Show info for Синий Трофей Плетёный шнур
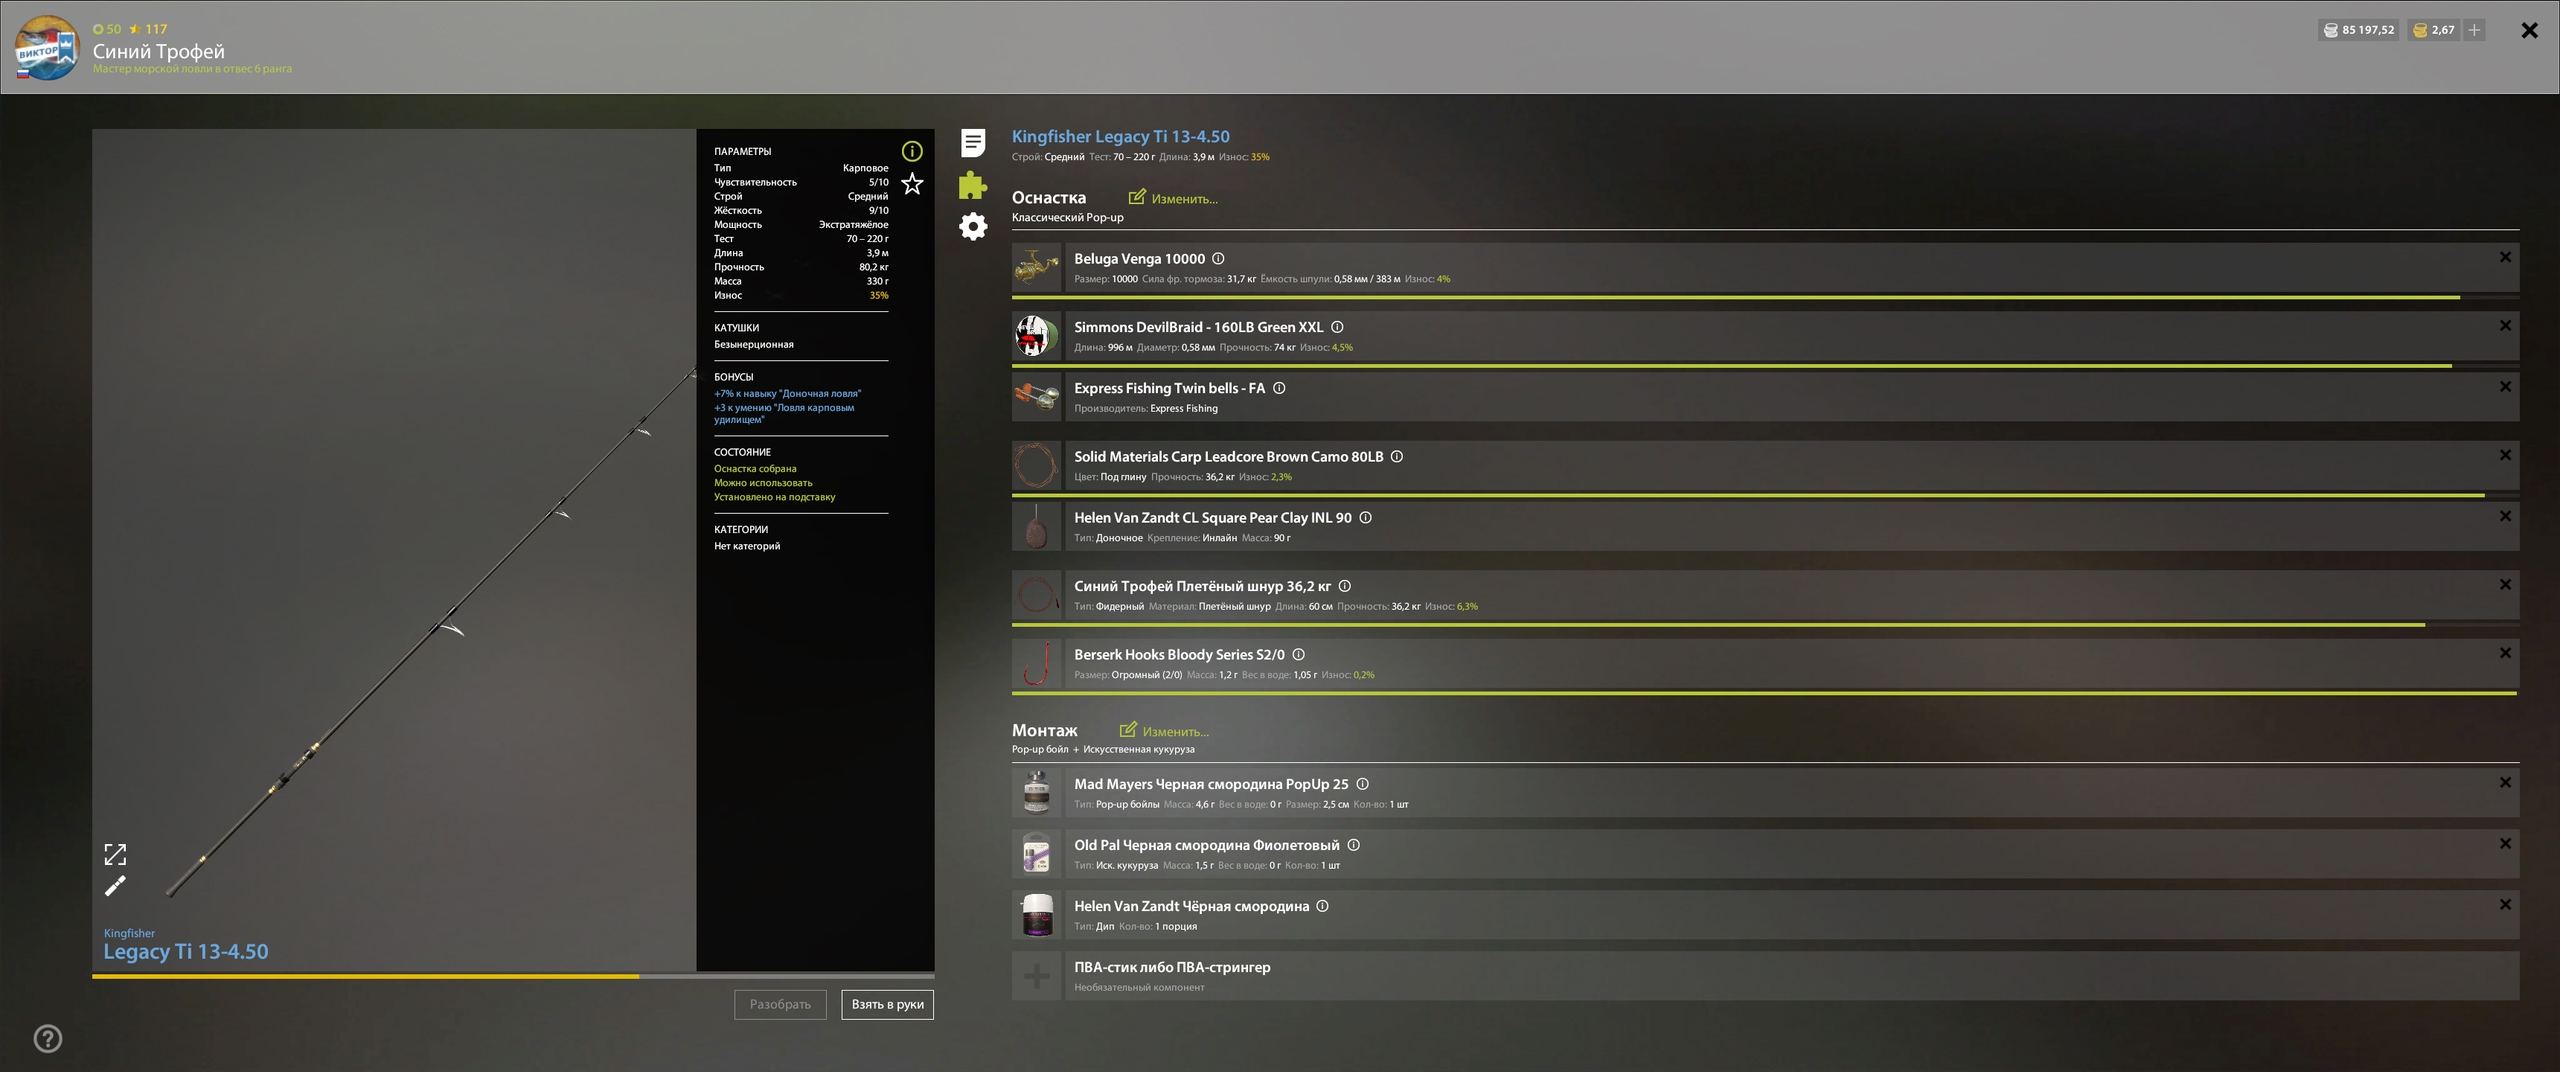This screenshot has height=1072, width=2560. [x=1344, y=586]
